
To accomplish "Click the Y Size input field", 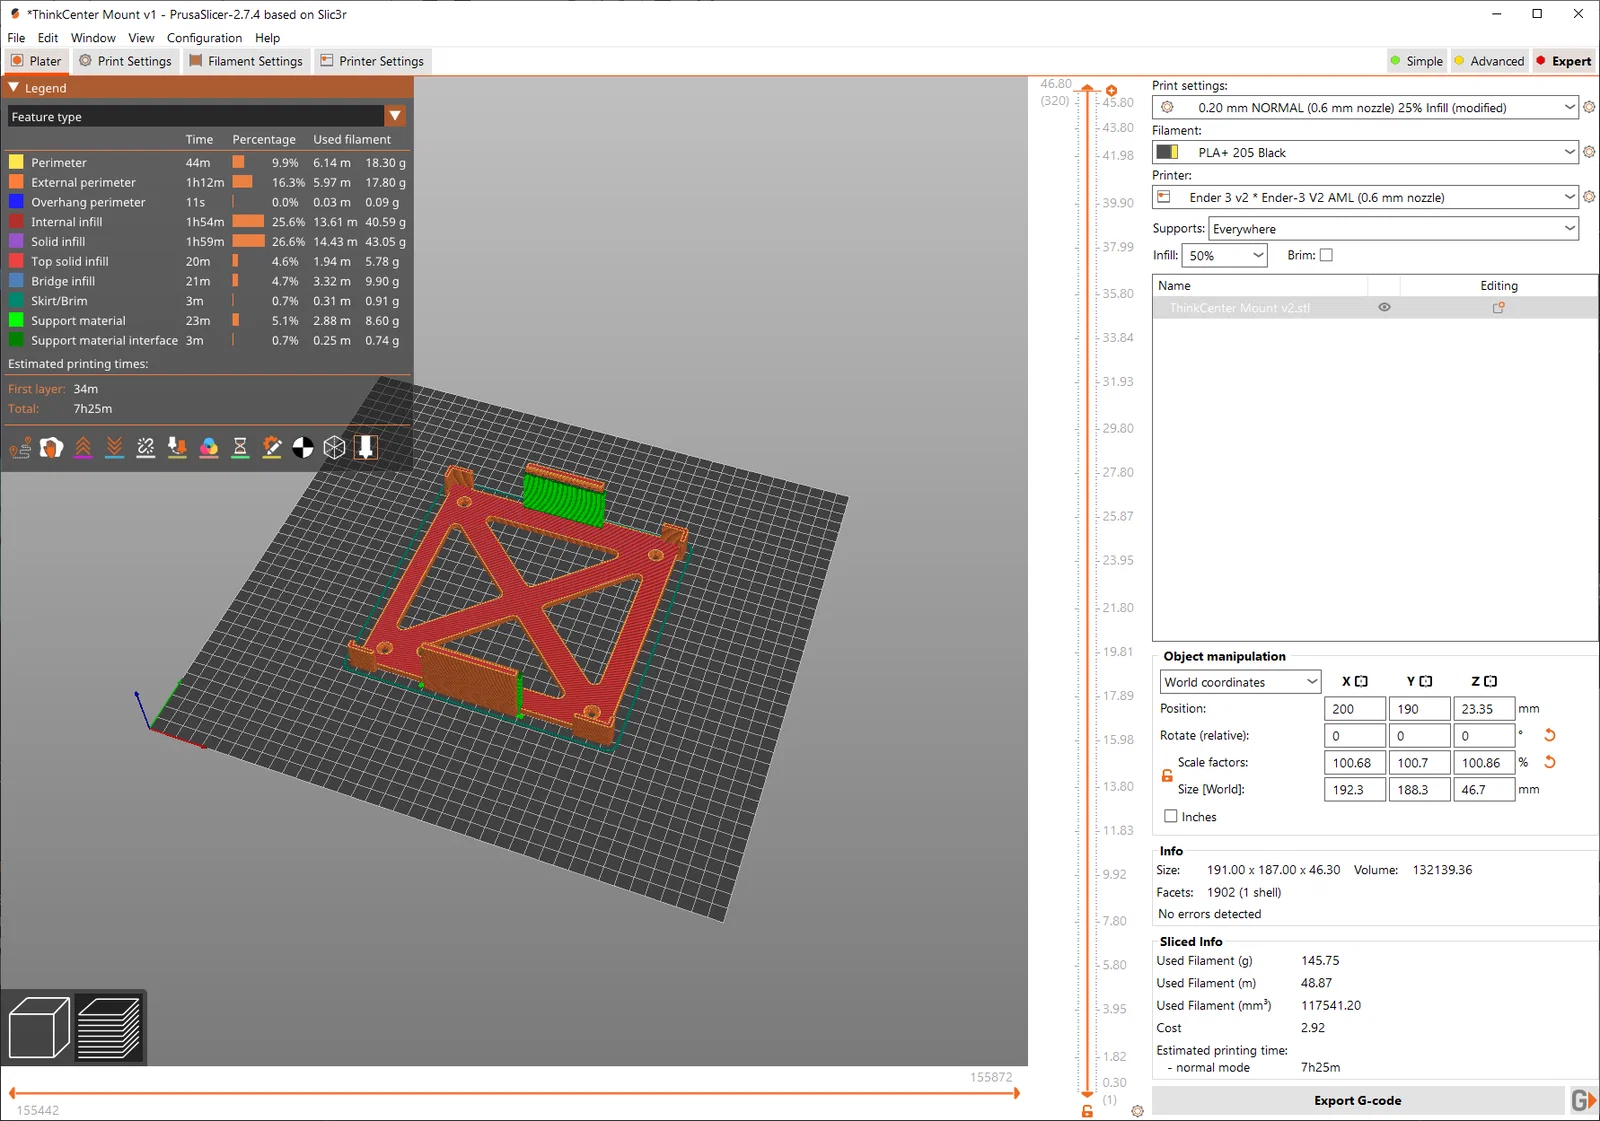I will tap(1420, 790).
